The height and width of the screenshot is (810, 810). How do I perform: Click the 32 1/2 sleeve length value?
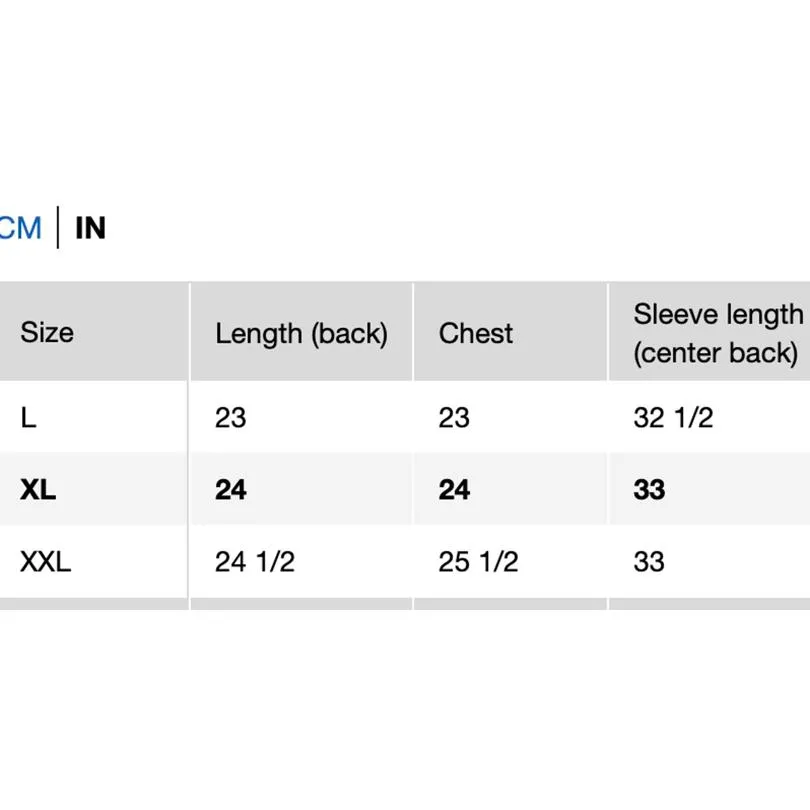(673, 417)
